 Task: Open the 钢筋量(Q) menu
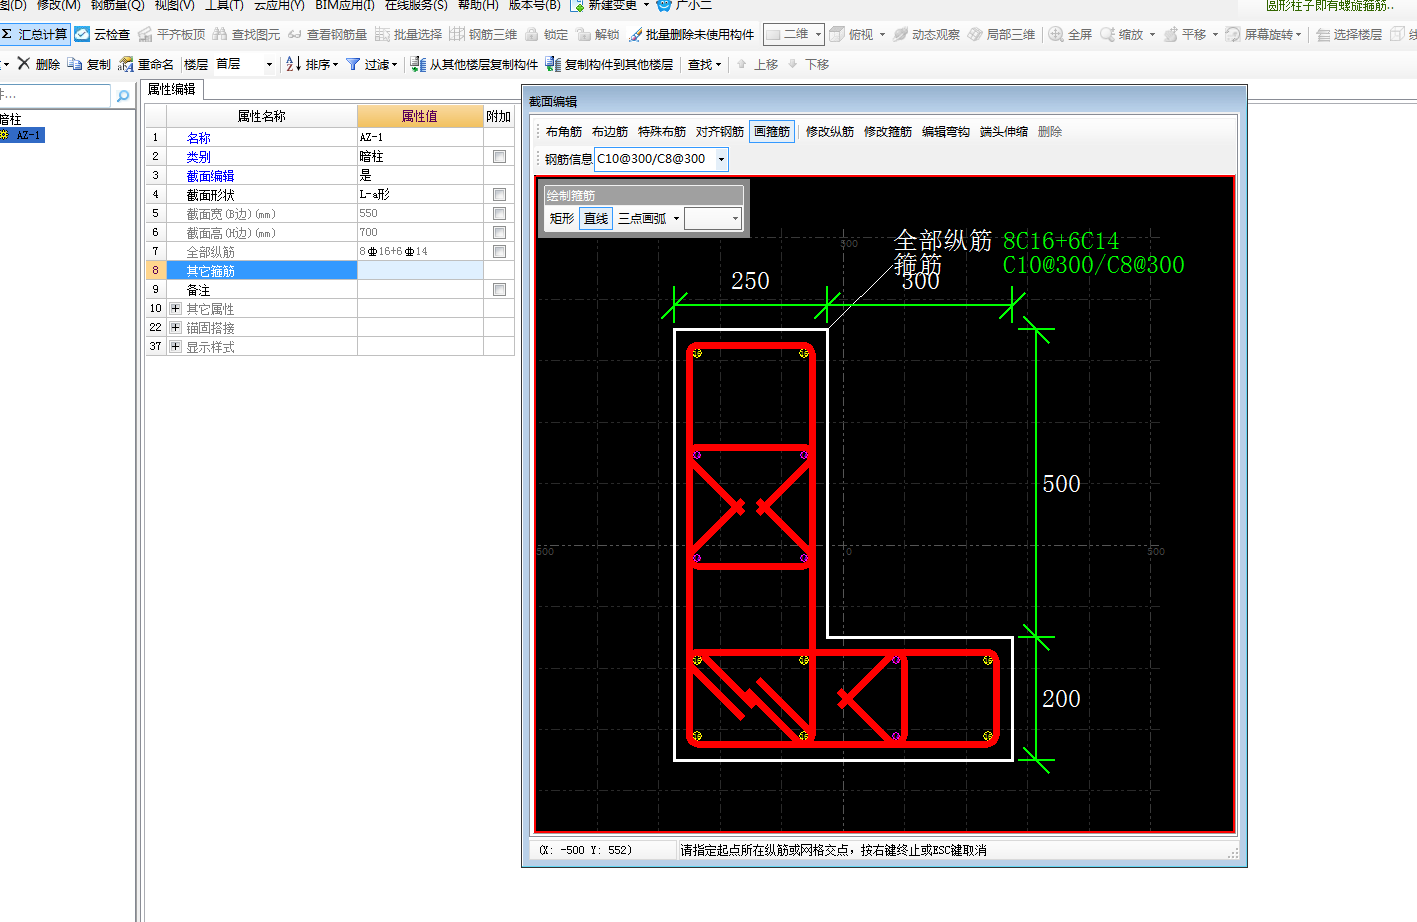click(x=118, y=5)
